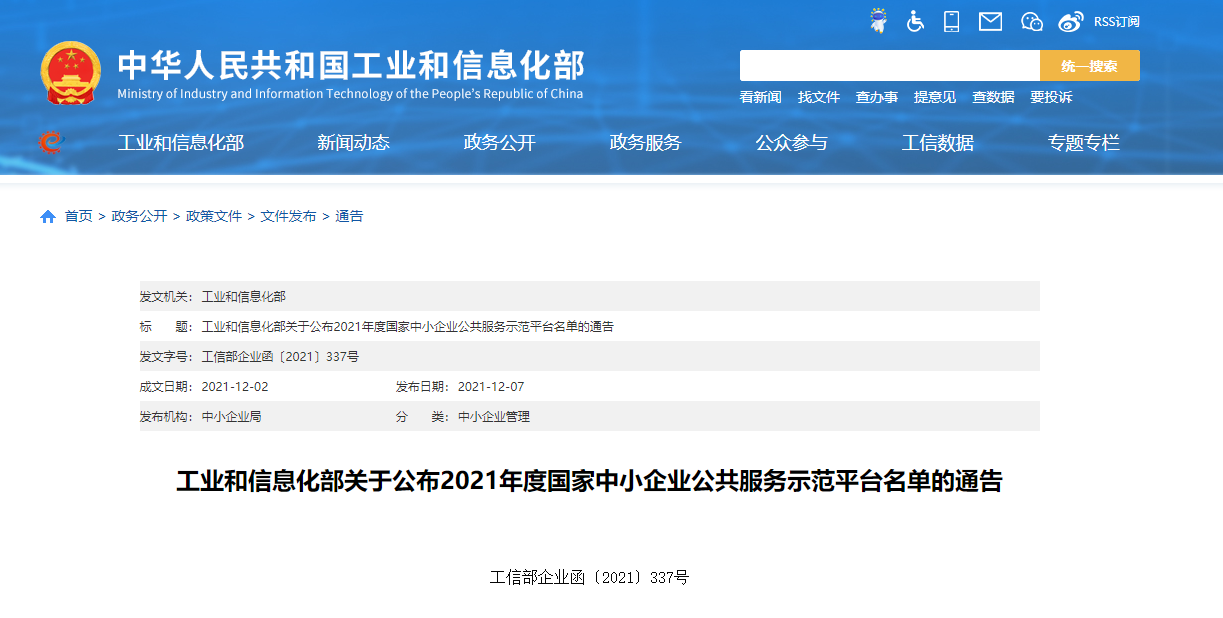The image size is (1223, 618).
Task: Click the robot assistant icon
Action: pos(878,21)
